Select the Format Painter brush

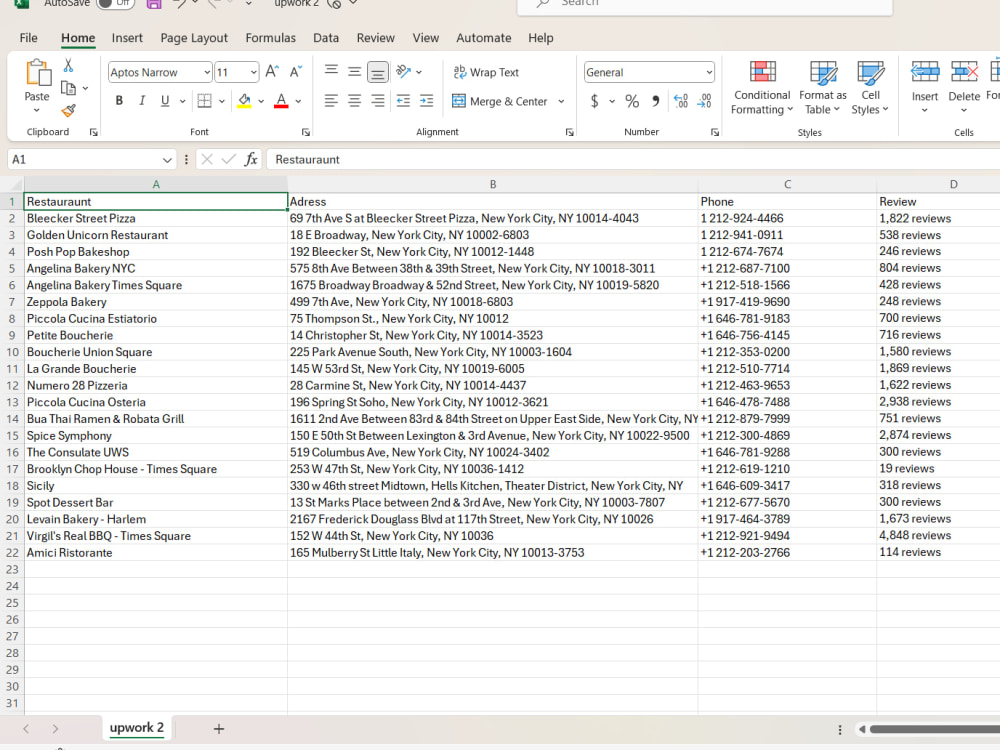pos(68,110)
